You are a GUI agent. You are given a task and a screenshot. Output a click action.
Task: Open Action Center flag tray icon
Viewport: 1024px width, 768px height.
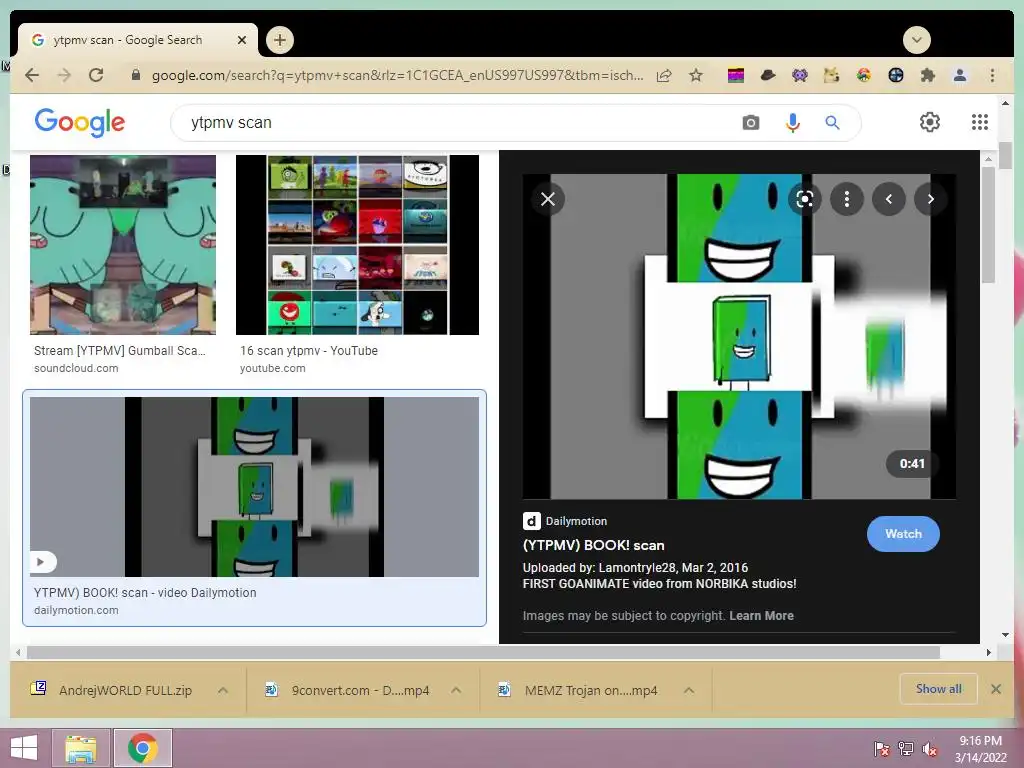tap(882, 749)
